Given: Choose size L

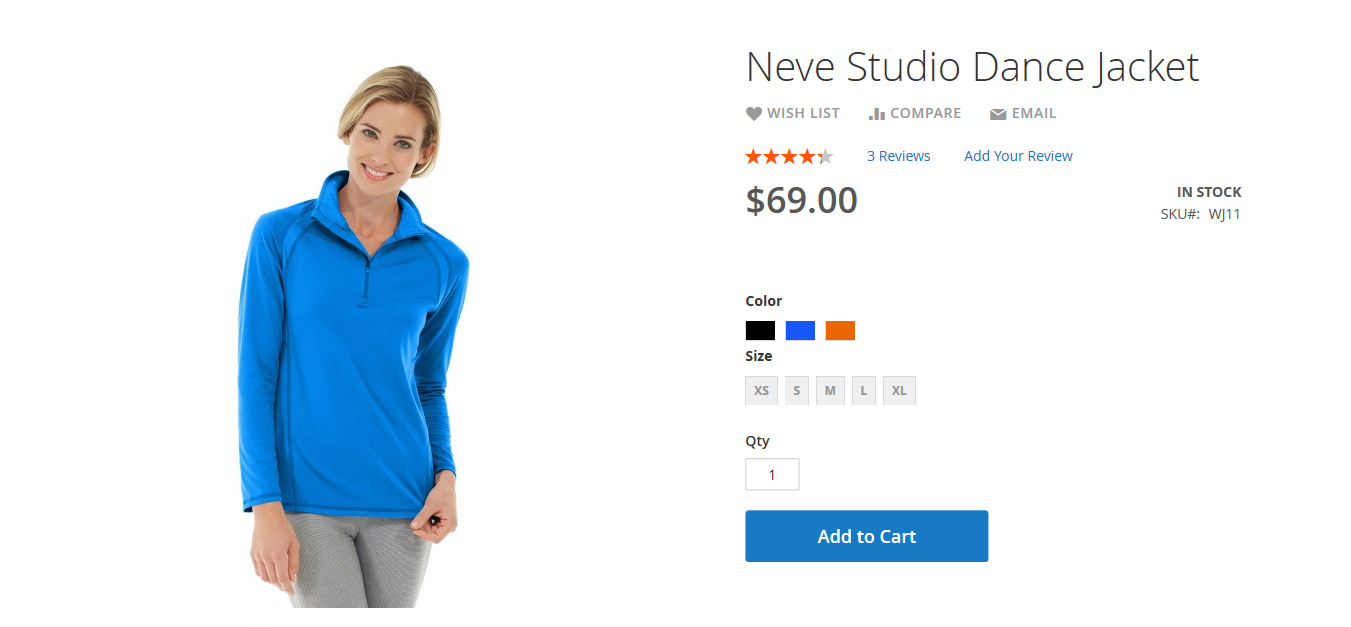Looking at the screenshot, I should (x=864, y=390).
